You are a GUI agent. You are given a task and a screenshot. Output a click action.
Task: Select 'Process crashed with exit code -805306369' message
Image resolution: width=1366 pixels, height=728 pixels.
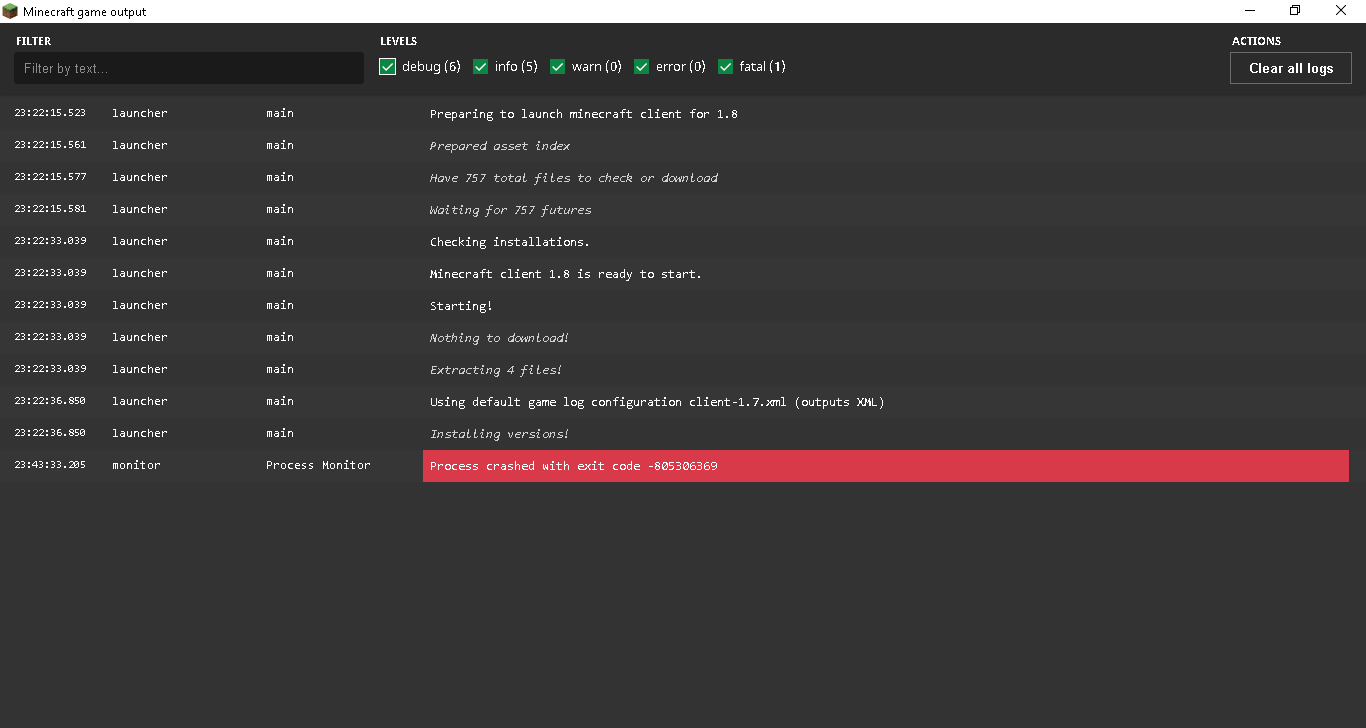coord(574,466)
